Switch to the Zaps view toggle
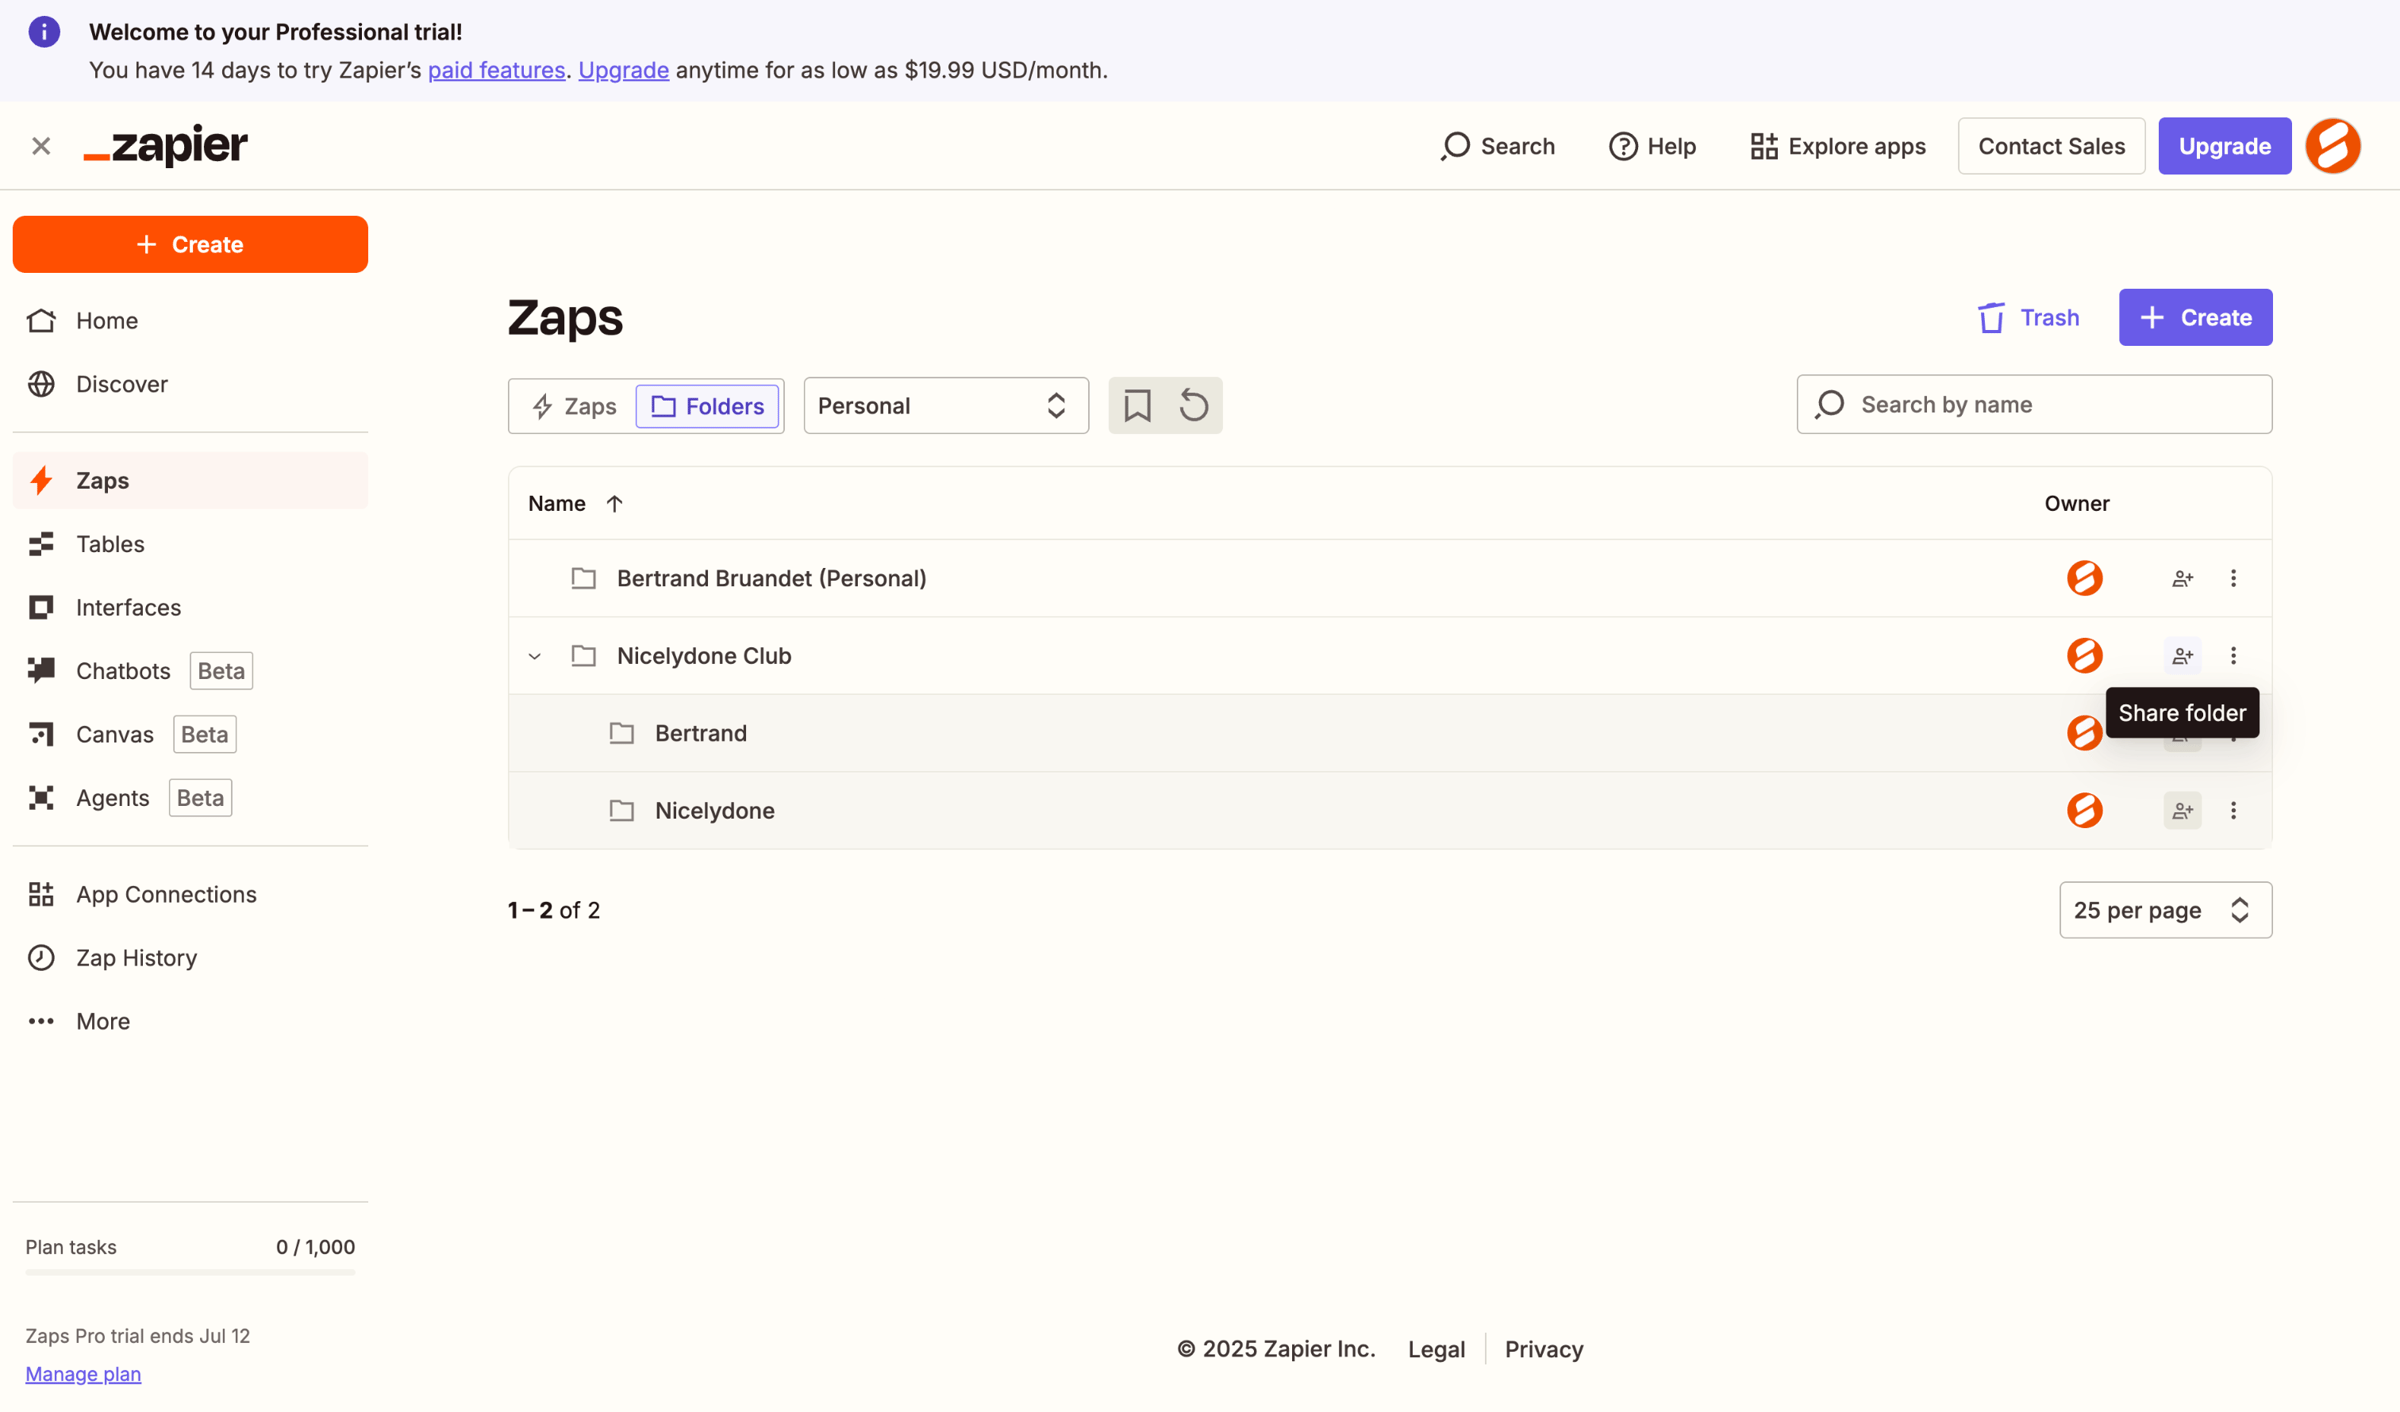This screenshot has height=1412, width=2400. (574, 406)
